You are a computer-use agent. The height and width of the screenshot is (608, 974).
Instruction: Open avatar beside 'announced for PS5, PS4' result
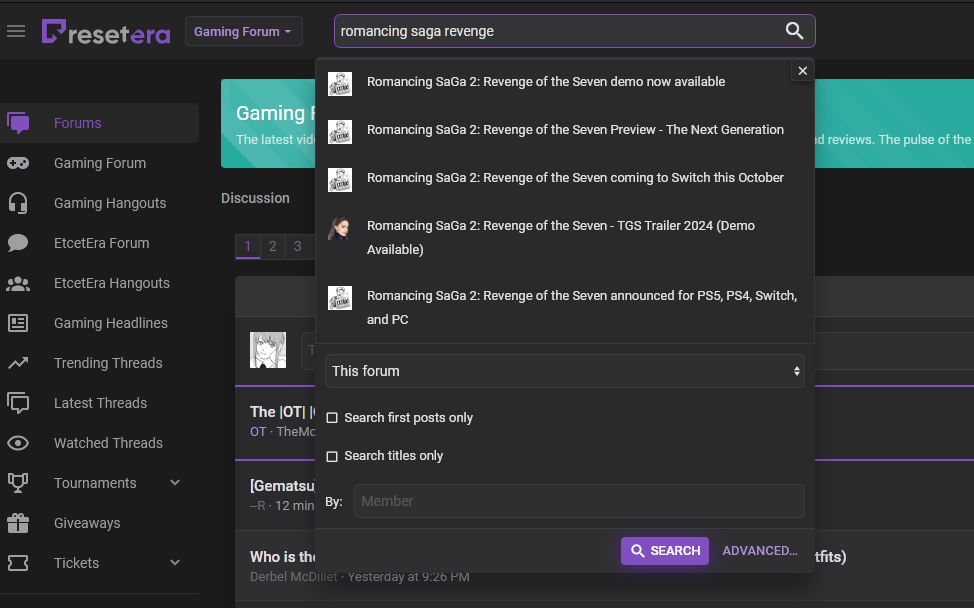point(340,298)
